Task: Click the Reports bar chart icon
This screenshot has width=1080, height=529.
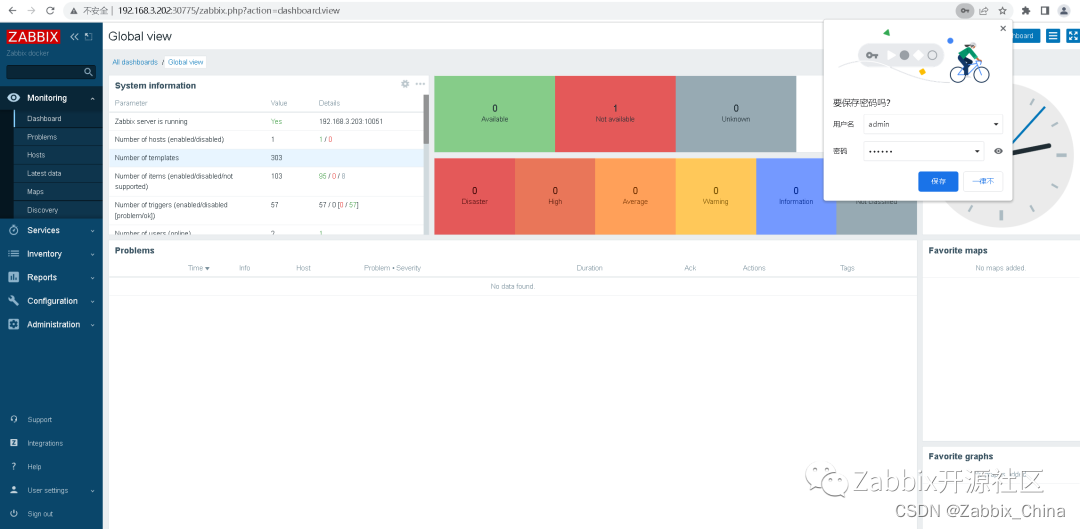Action: 14,277
